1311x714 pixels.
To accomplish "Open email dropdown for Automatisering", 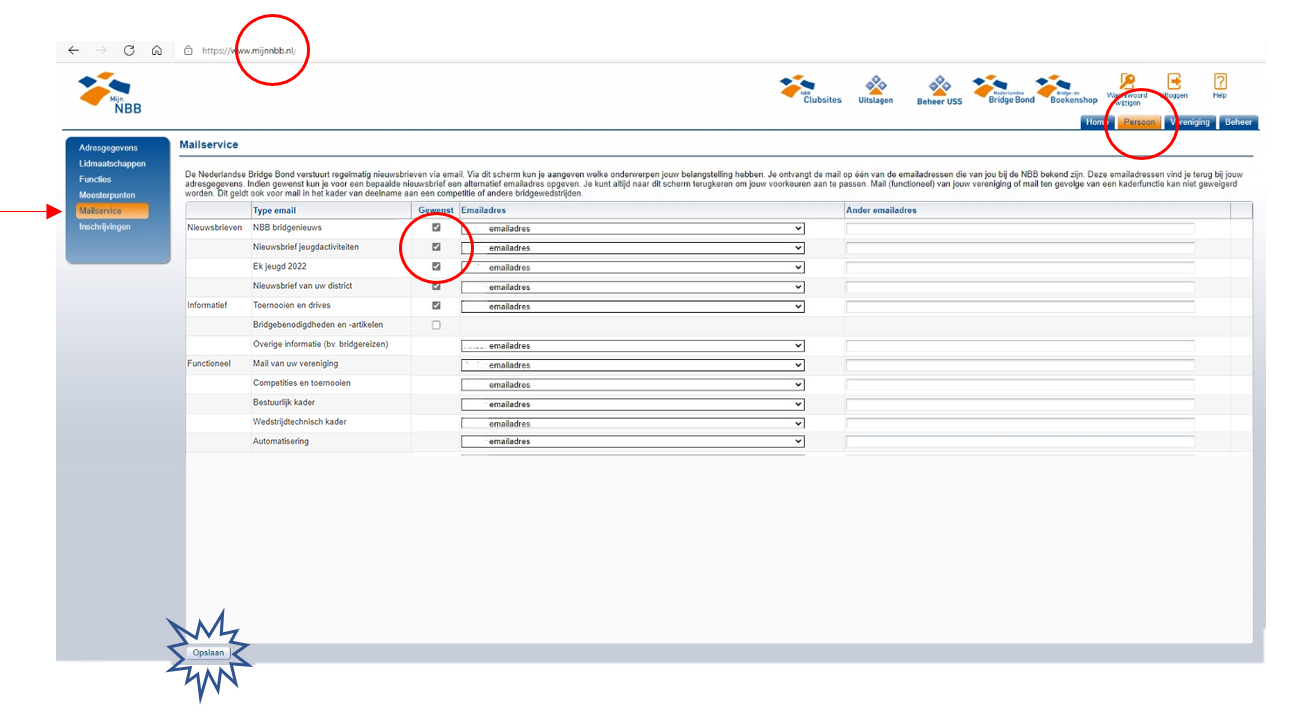I will pyautogui.click(x=632, y=441).
